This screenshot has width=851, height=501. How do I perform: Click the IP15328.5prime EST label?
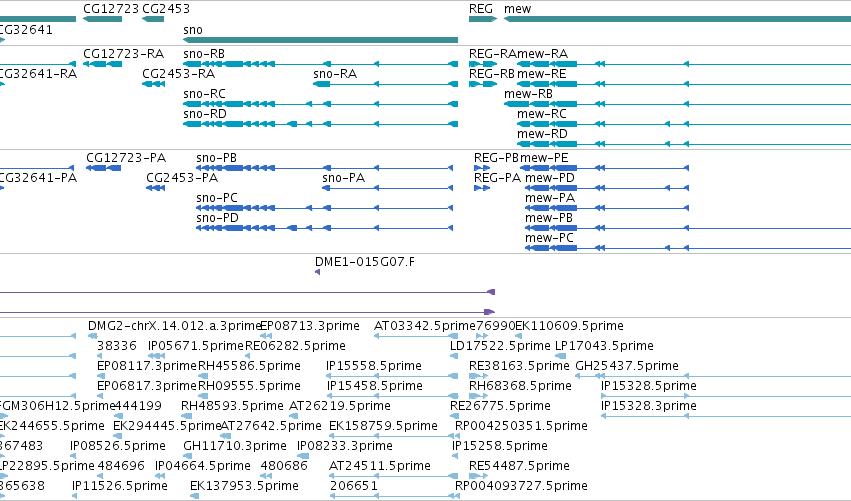[x=649, y=386]
